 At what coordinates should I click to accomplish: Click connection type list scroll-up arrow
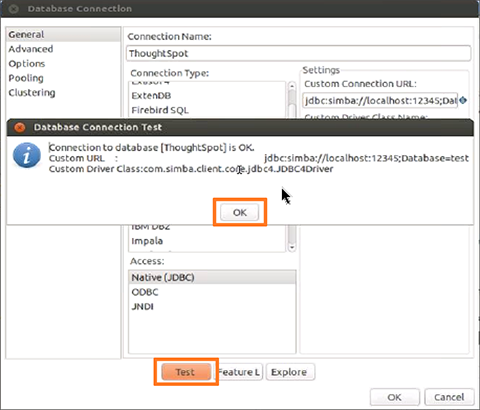(x=292, y=86)
